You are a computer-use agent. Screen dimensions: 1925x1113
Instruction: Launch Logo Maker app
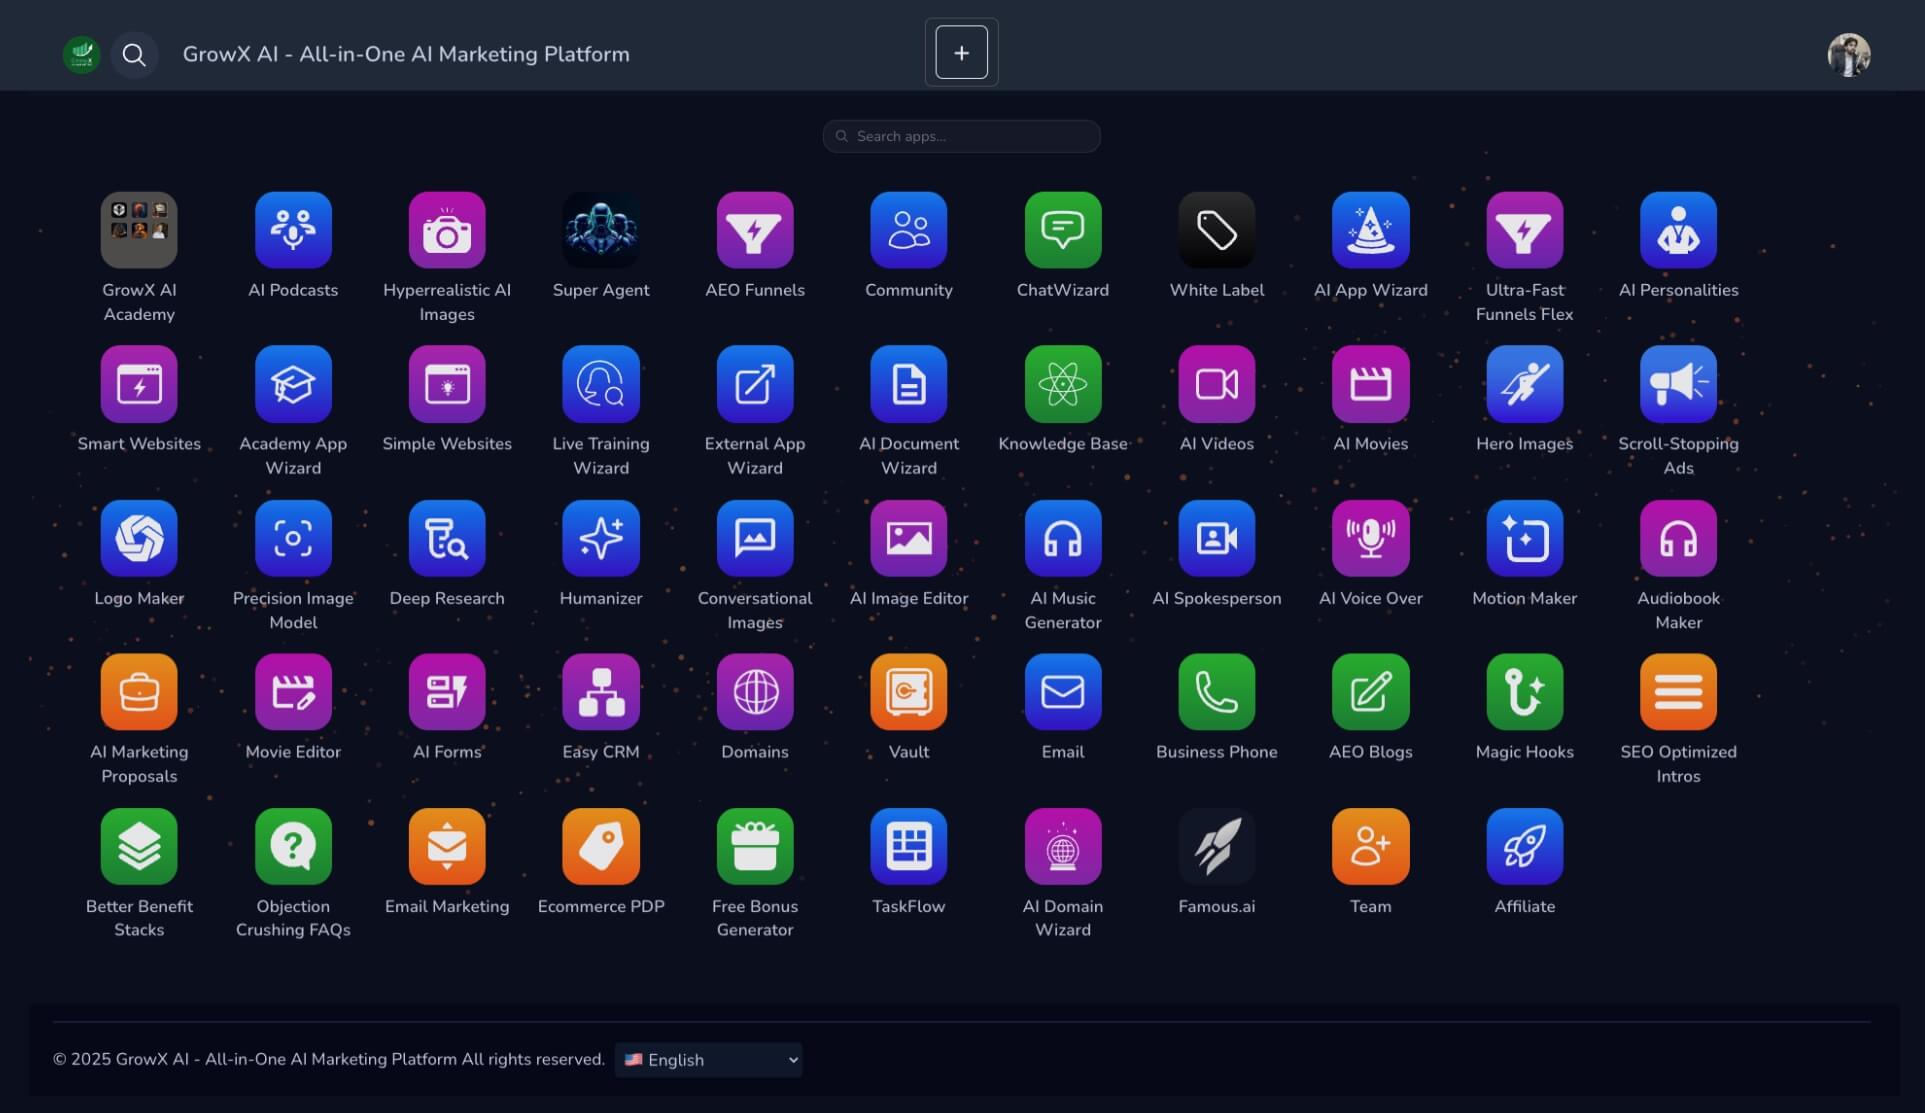point(139,538)
